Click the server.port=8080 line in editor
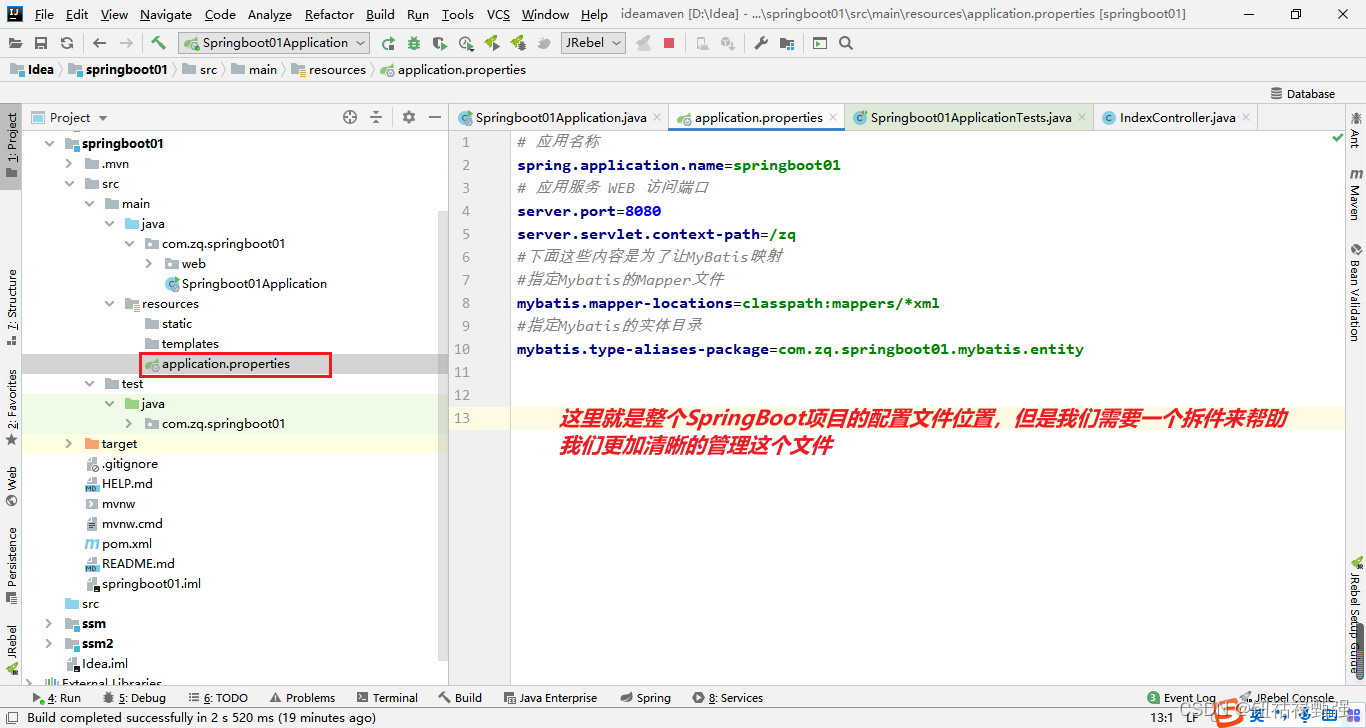The image size is (1366, 728). 589,211
